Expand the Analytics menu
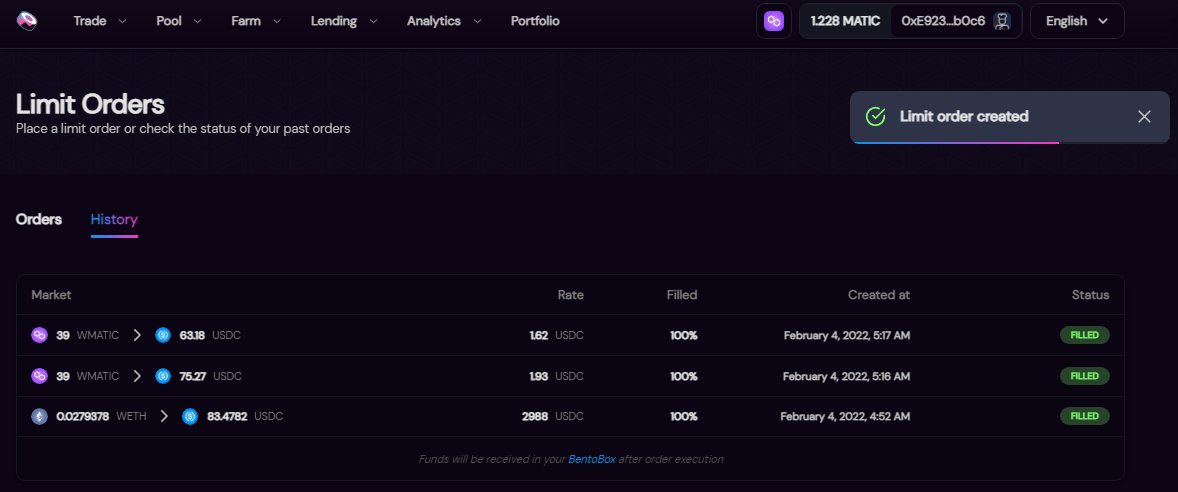This screenshot has width=1178, height=492. click(444, 21)
